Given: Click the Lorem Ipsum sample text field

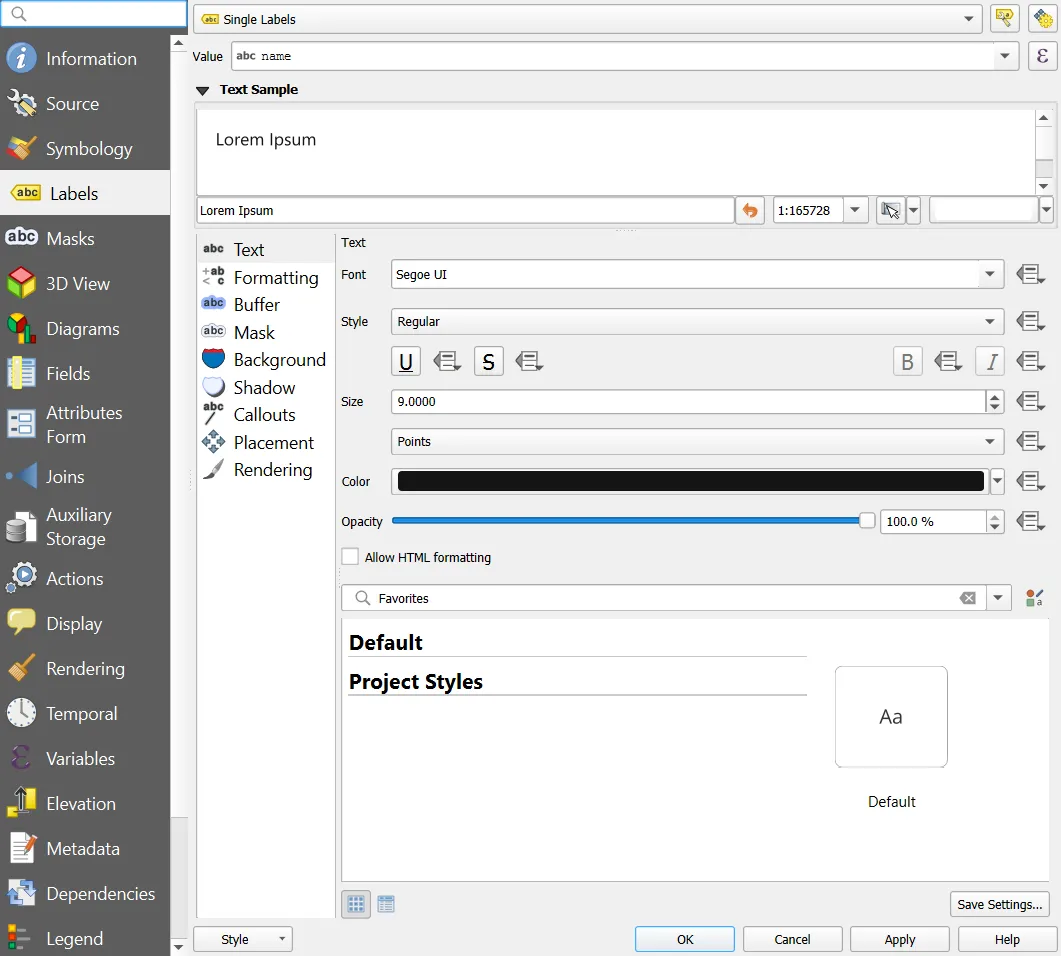Looking at the screenshot, I should point(466,210).
